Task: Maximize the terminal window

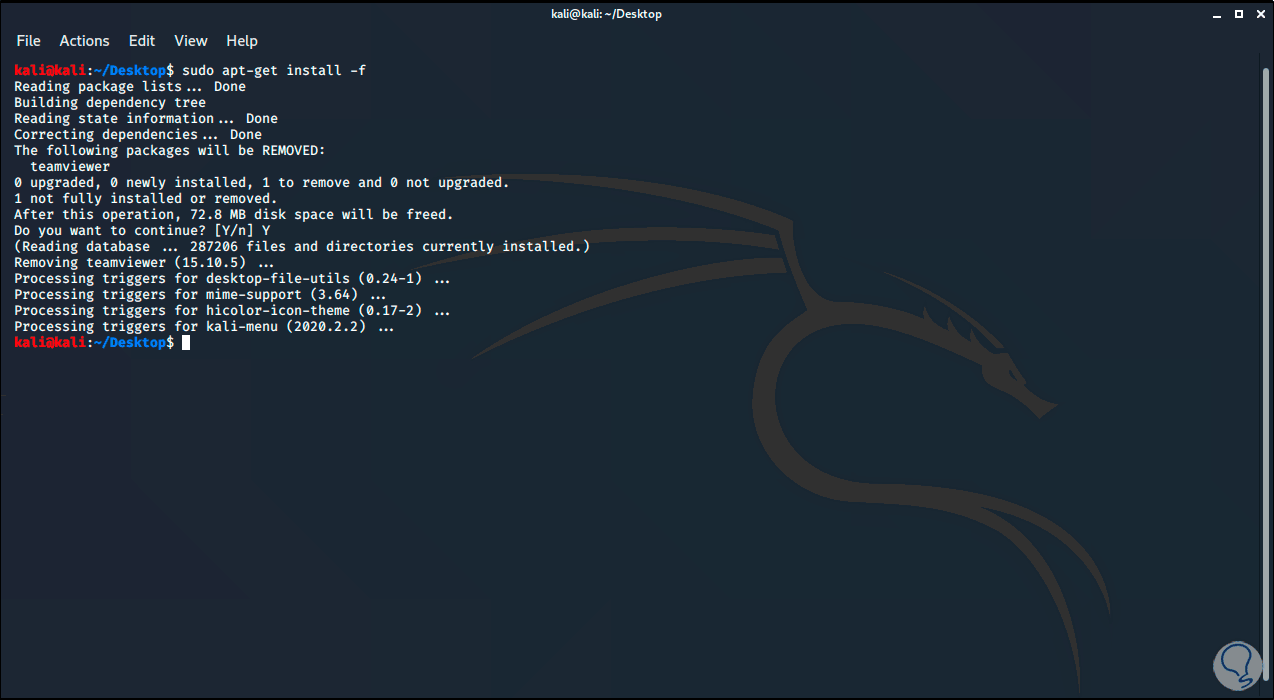Action: (x=1238, y=14)
